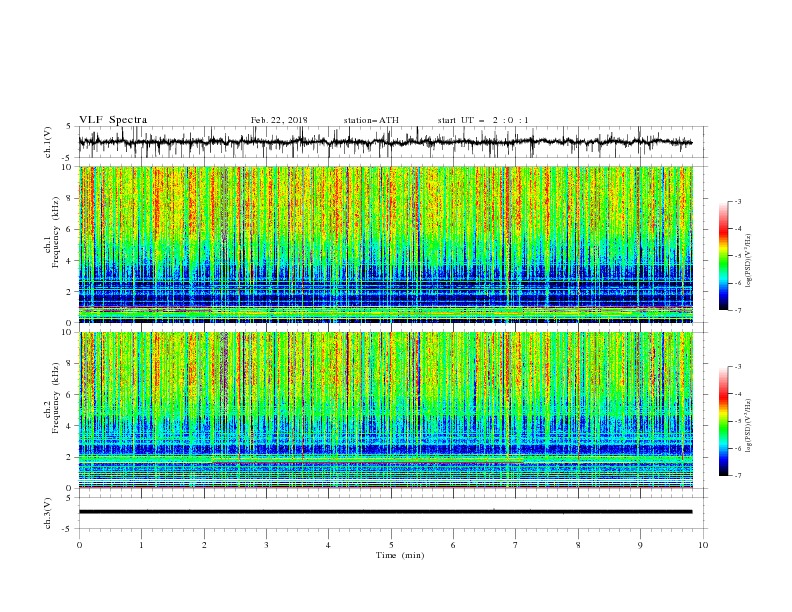Click time axis tick label "7" at bottom
This screenshot has width=792, height=612.
[x=516, y=545]
